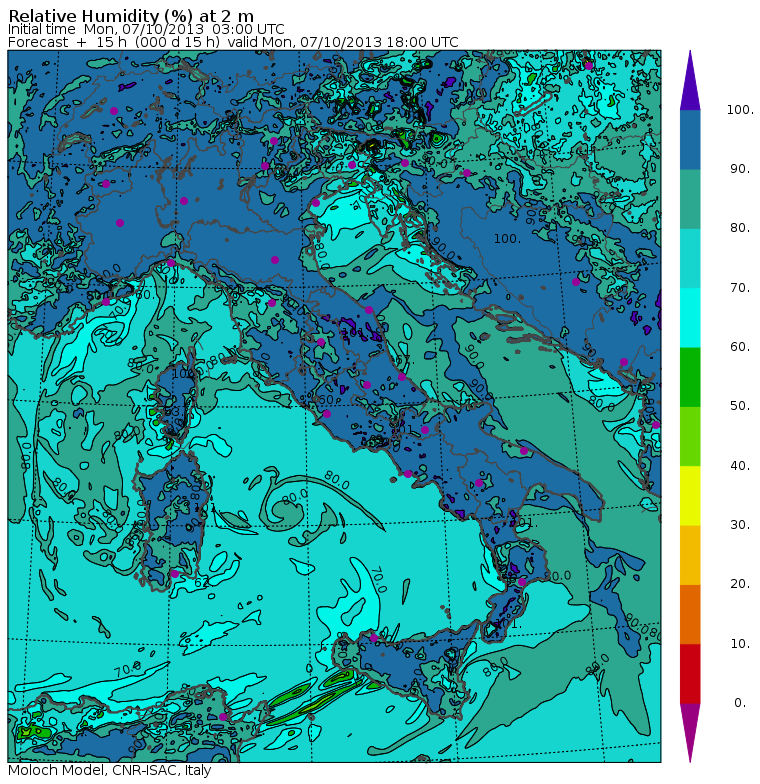Image resolution: width=760 pixels, height=784 pixels.
Task: Click the red 0–10 legend band
Action: tap(690, 674)
